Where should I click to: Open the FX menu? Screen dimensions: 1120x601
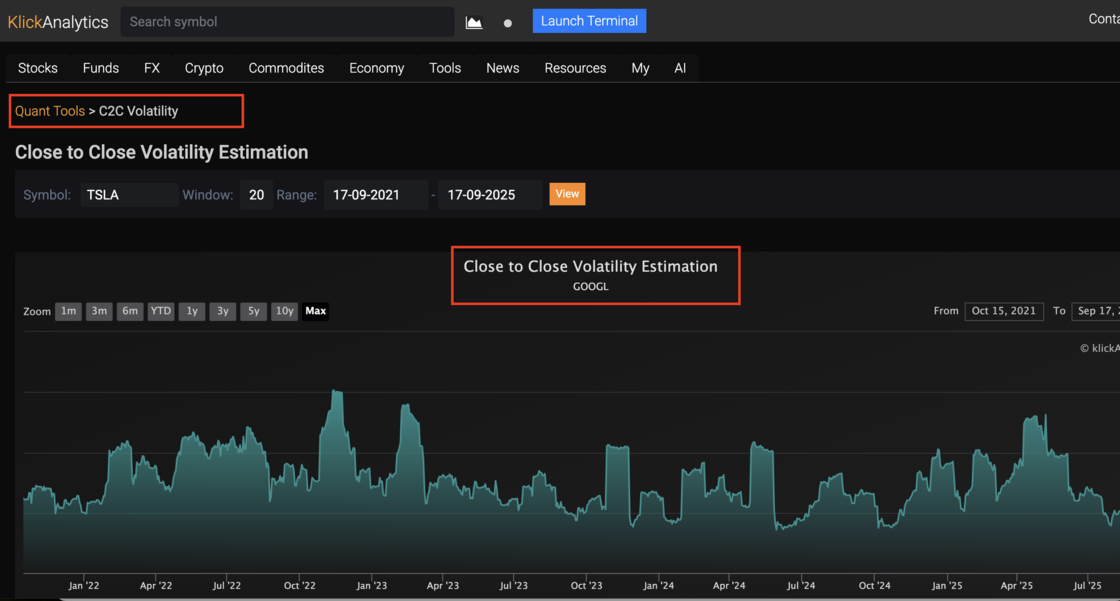[x=151, y=68]
